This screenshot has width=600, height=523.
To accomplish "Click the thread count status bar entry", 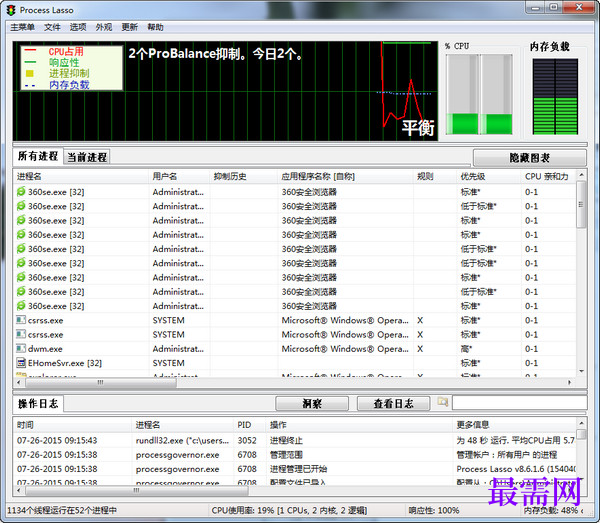I will click(x=62, y=510).
